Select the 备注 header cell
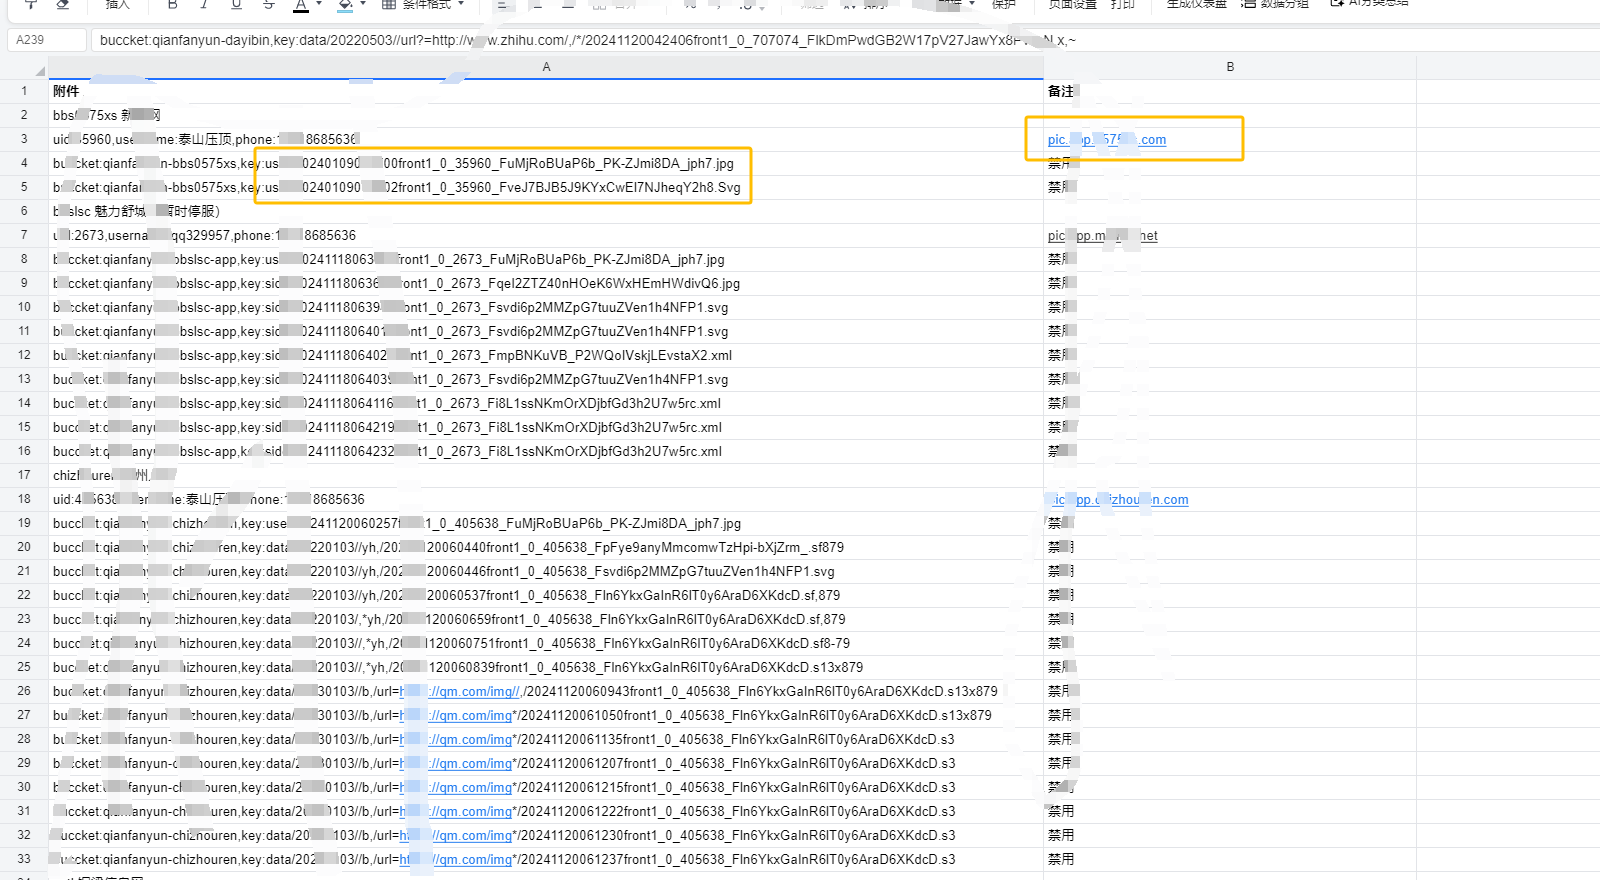This screenshot has width=1600, height=880. coord(1230,91)
